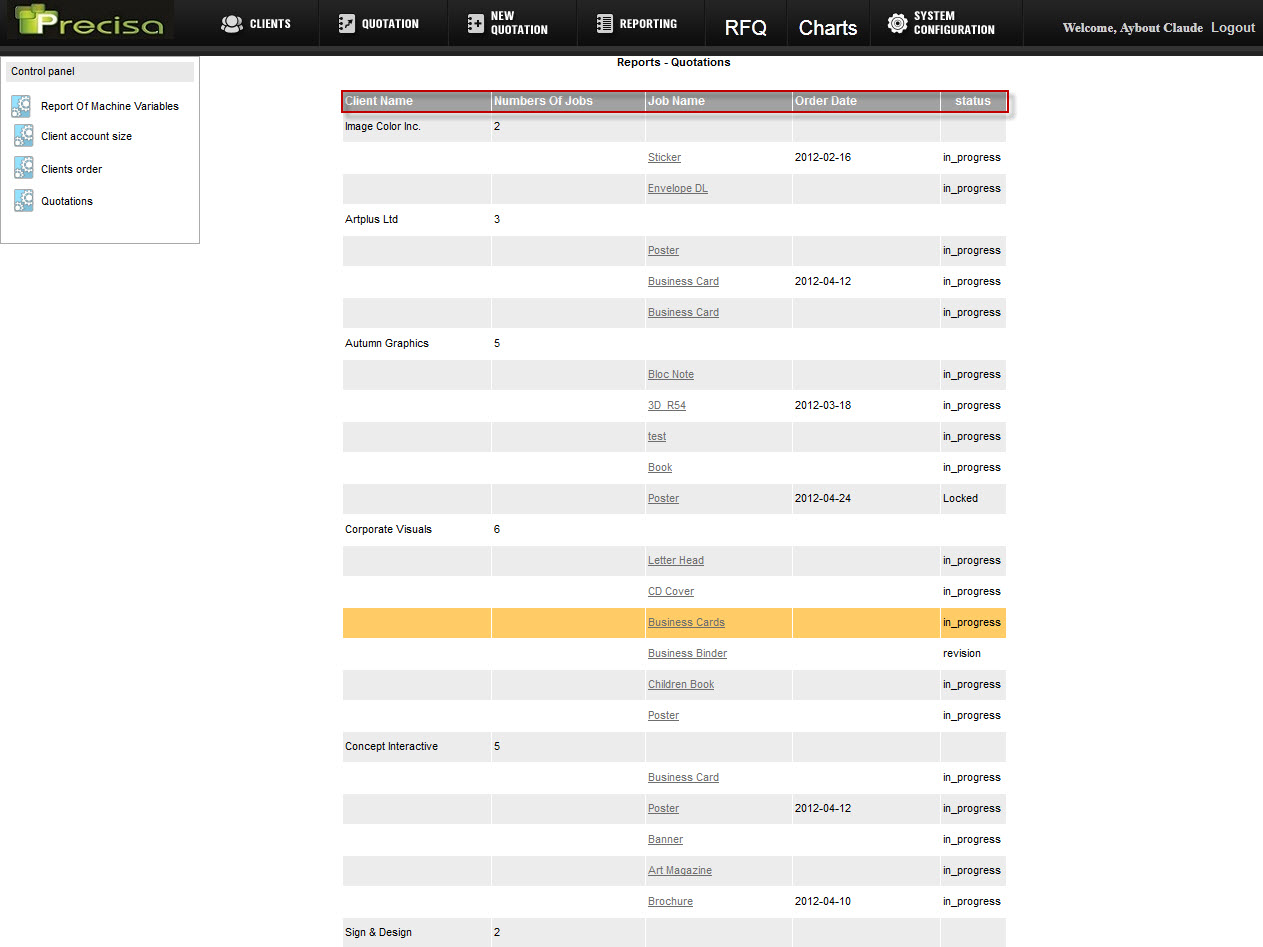Viewport: 1263px width, 947px height.
Task: Select the Concept Interactive client name
Action: (x=391, y=746)
